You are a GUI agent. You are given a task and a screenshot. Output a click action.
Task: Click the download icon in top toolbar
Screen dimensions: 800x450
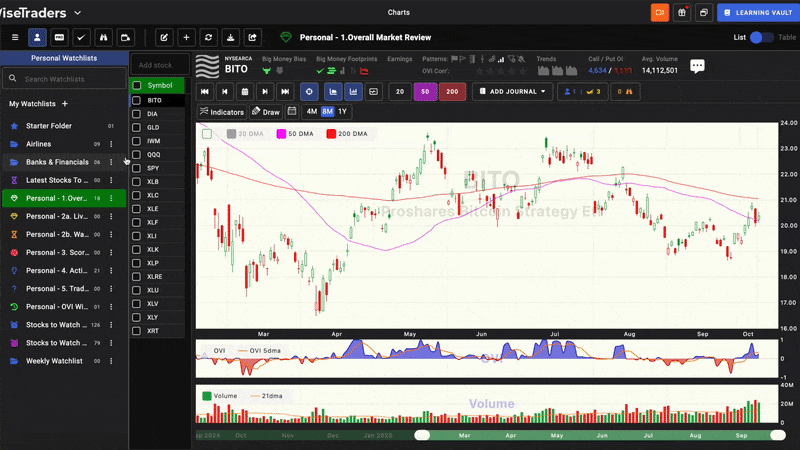231,37
